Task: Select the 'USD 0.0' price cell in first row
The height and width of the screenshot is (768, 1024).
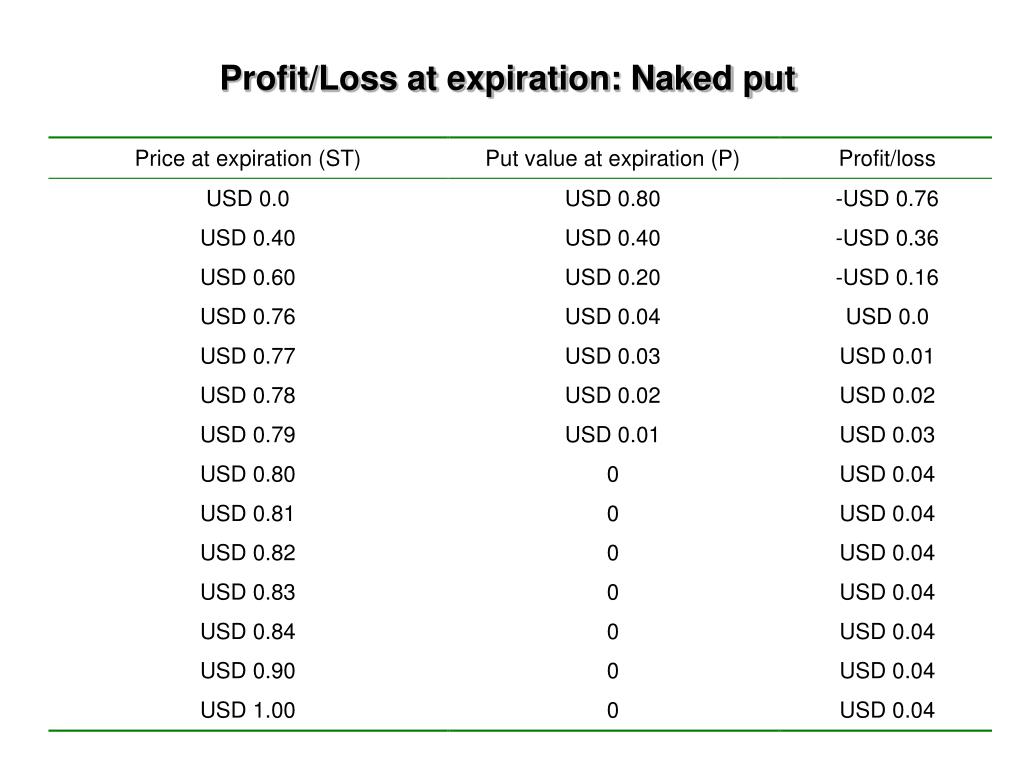Action: coord(248,199)
